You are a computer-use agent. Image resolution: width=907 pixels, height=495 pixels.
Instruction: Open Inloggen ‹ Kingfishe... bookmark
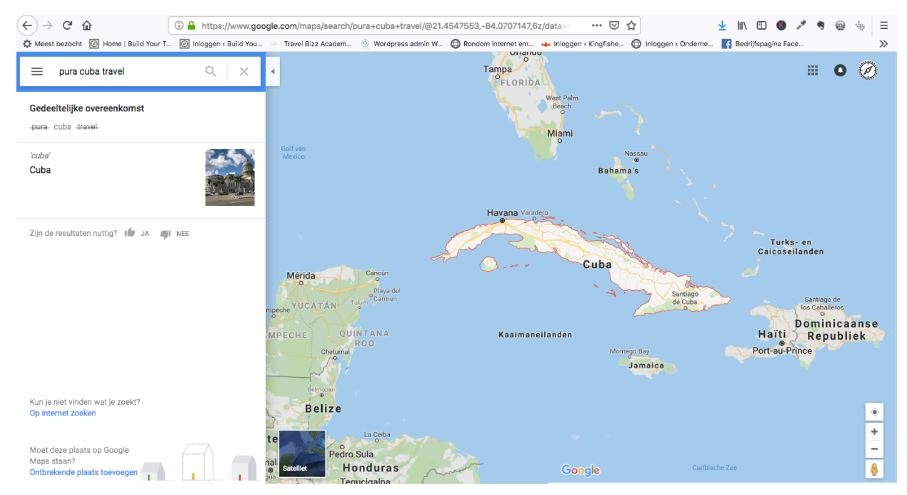click(582, 43)
